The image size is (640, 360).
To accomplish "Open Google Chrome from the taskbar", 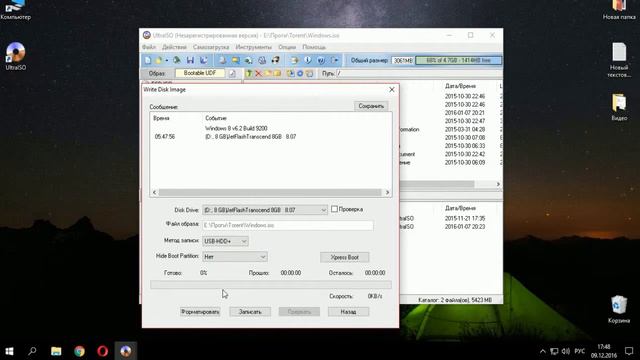I will click(x=79, y=351).
